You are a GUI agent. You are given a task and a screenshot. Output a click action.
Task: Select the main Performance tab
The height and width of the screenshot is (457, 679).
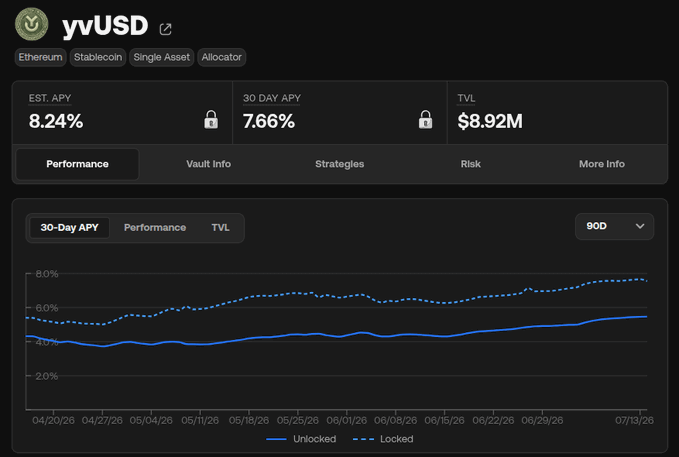tap(78, 164)
